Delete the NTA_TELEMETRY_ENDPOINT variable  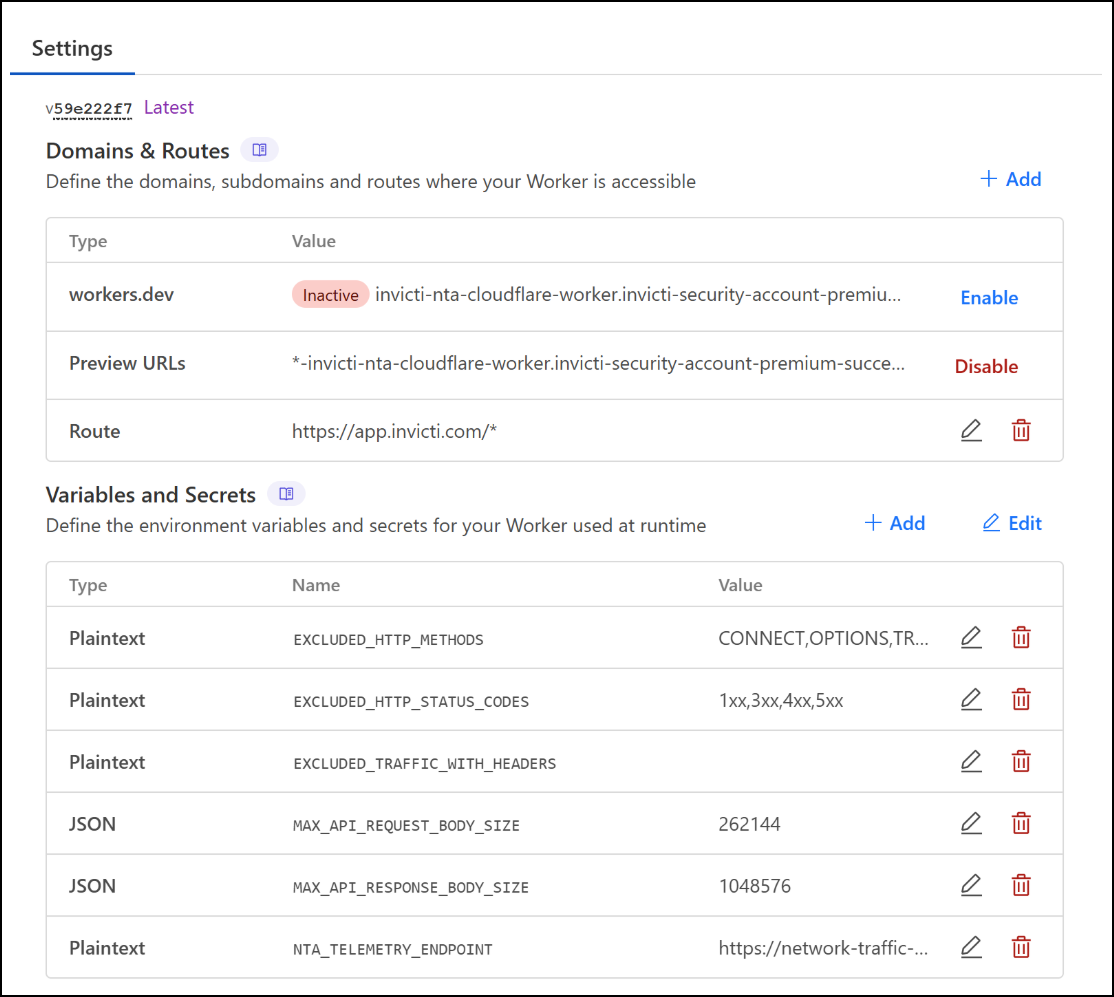1021,947
